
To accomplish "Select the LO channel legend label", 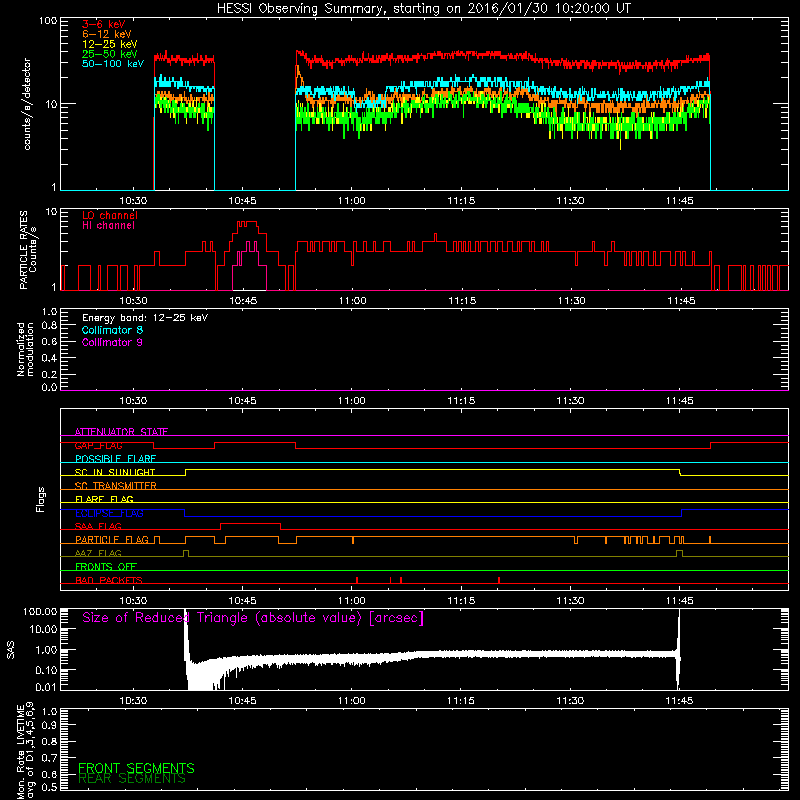I will tap(110, 215).
